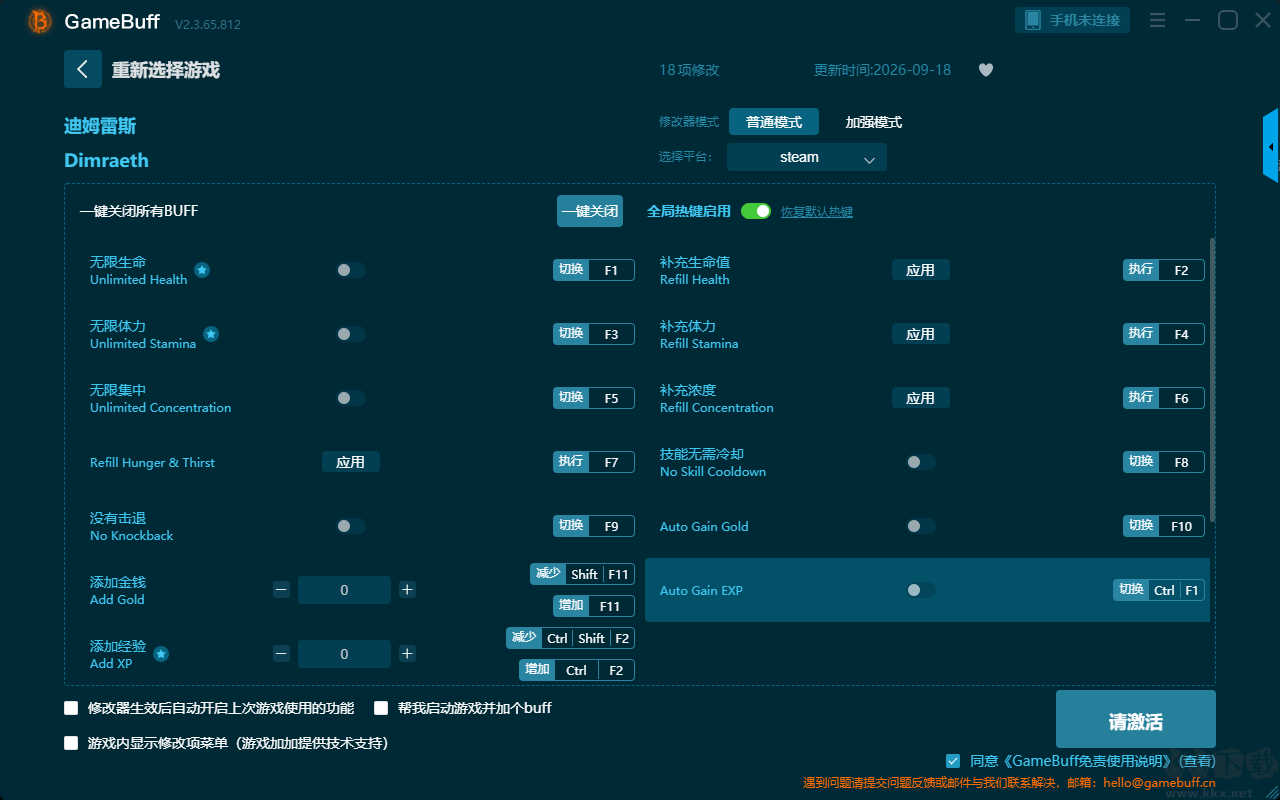Enable the No Knockback switch
The width and height of the screenshot is (1280, 800).
click(351, 526)
